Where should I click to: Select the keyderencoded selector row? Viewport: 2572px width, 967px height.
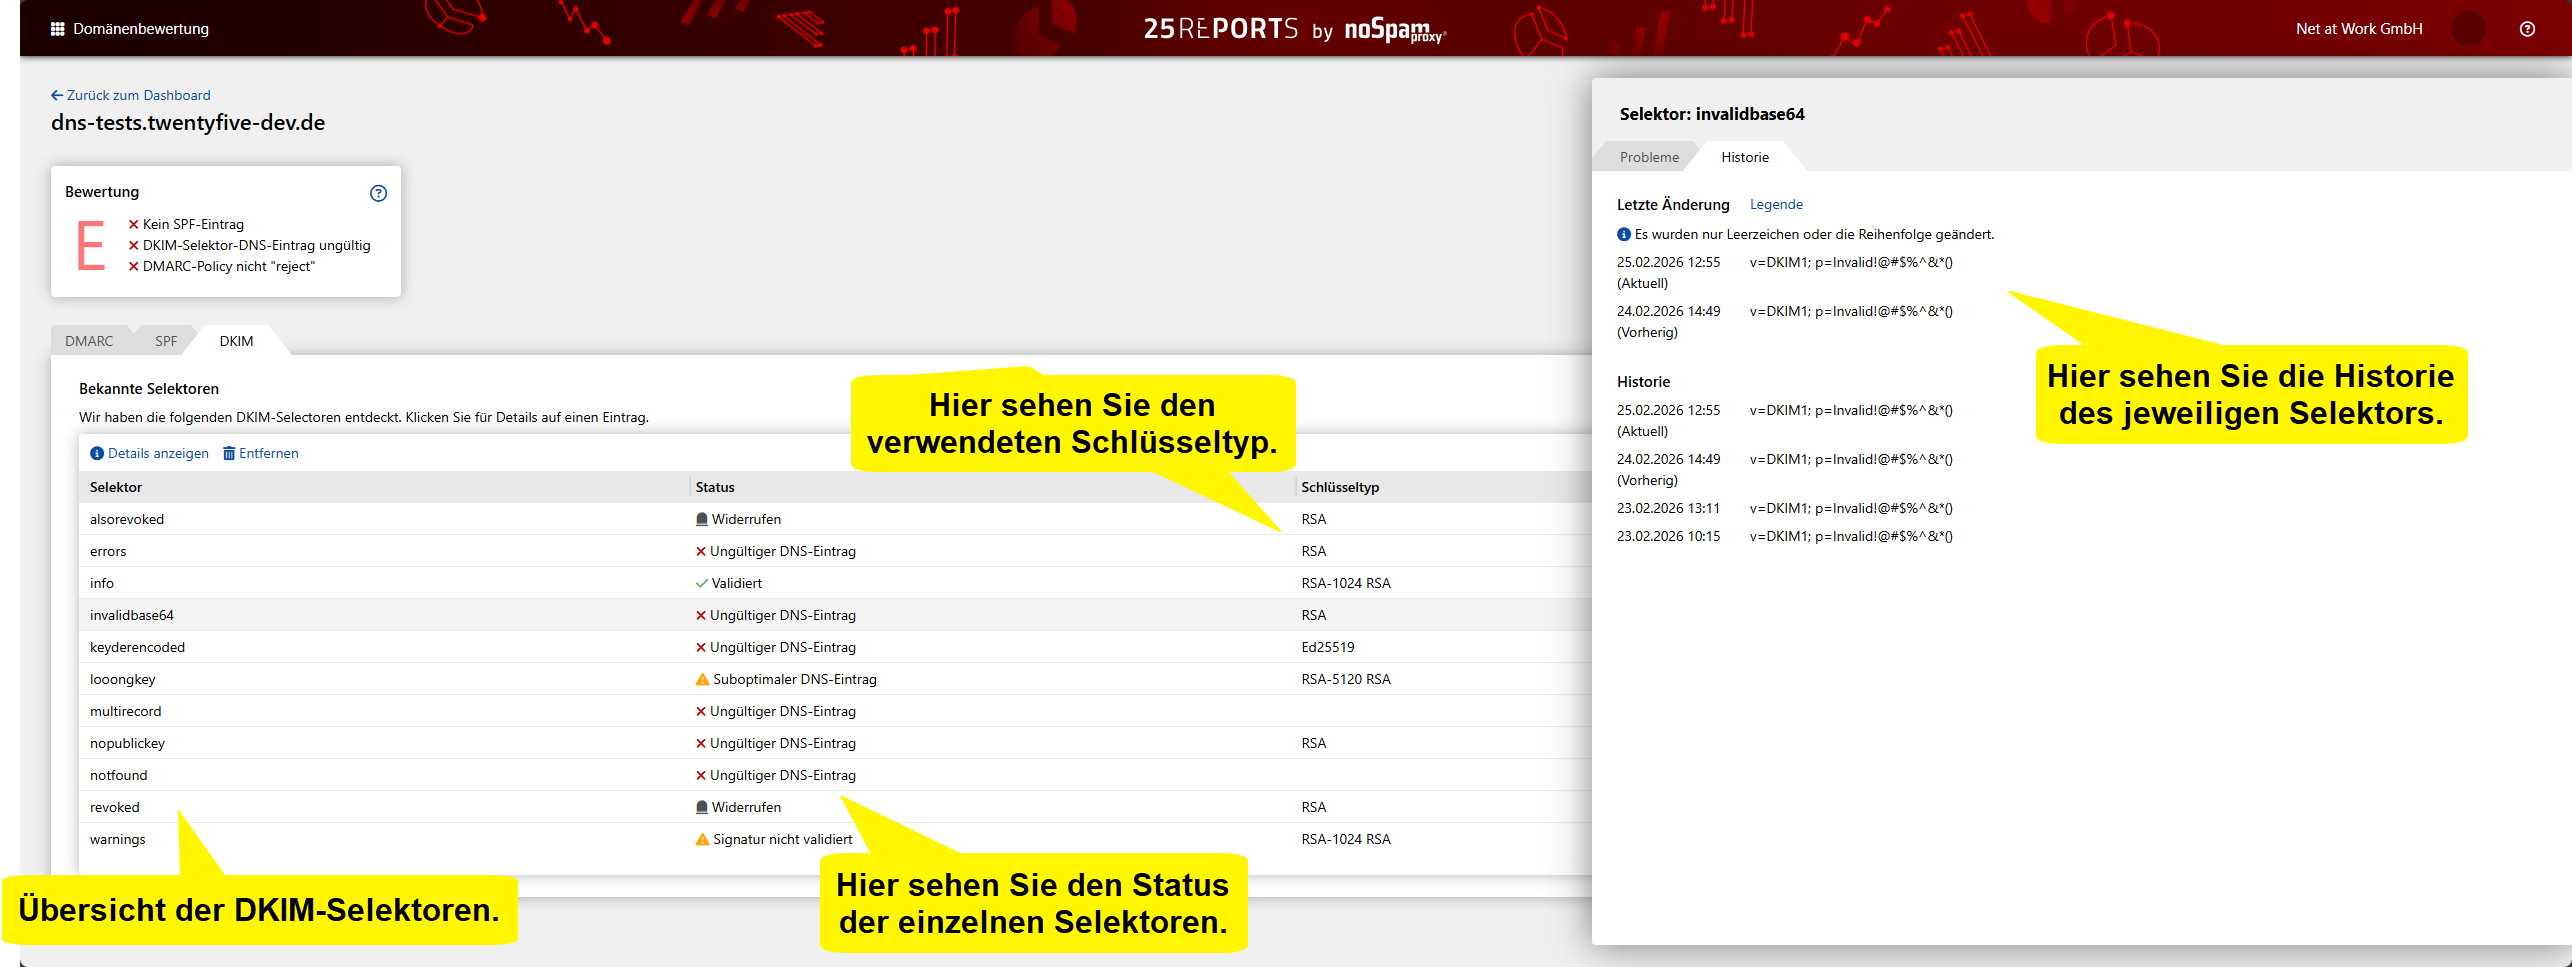click(137, 647)
